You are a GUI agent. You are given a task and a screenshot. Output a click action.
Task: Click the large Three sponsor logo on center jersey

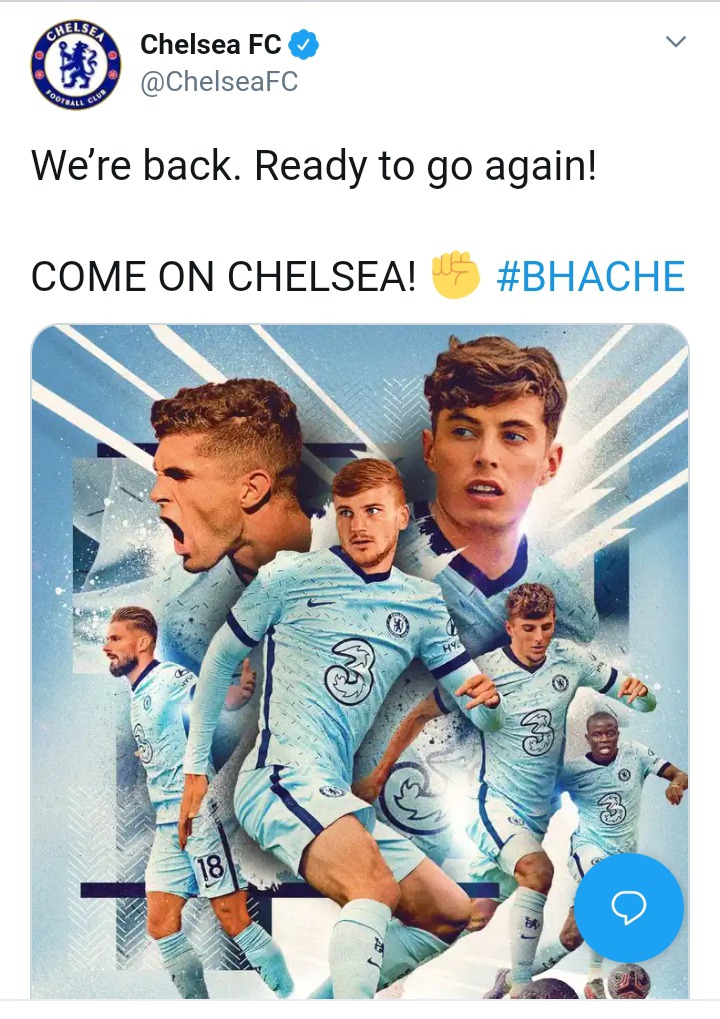pos(350,672)
